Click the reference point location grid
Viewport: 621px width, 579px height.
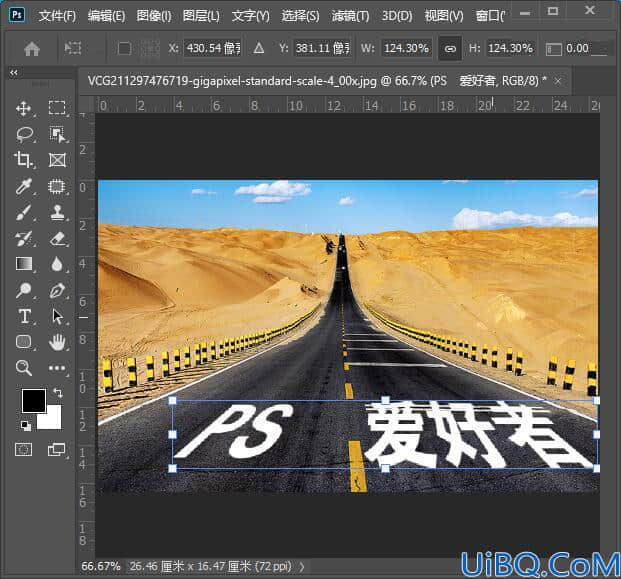[x=150, y=49]
